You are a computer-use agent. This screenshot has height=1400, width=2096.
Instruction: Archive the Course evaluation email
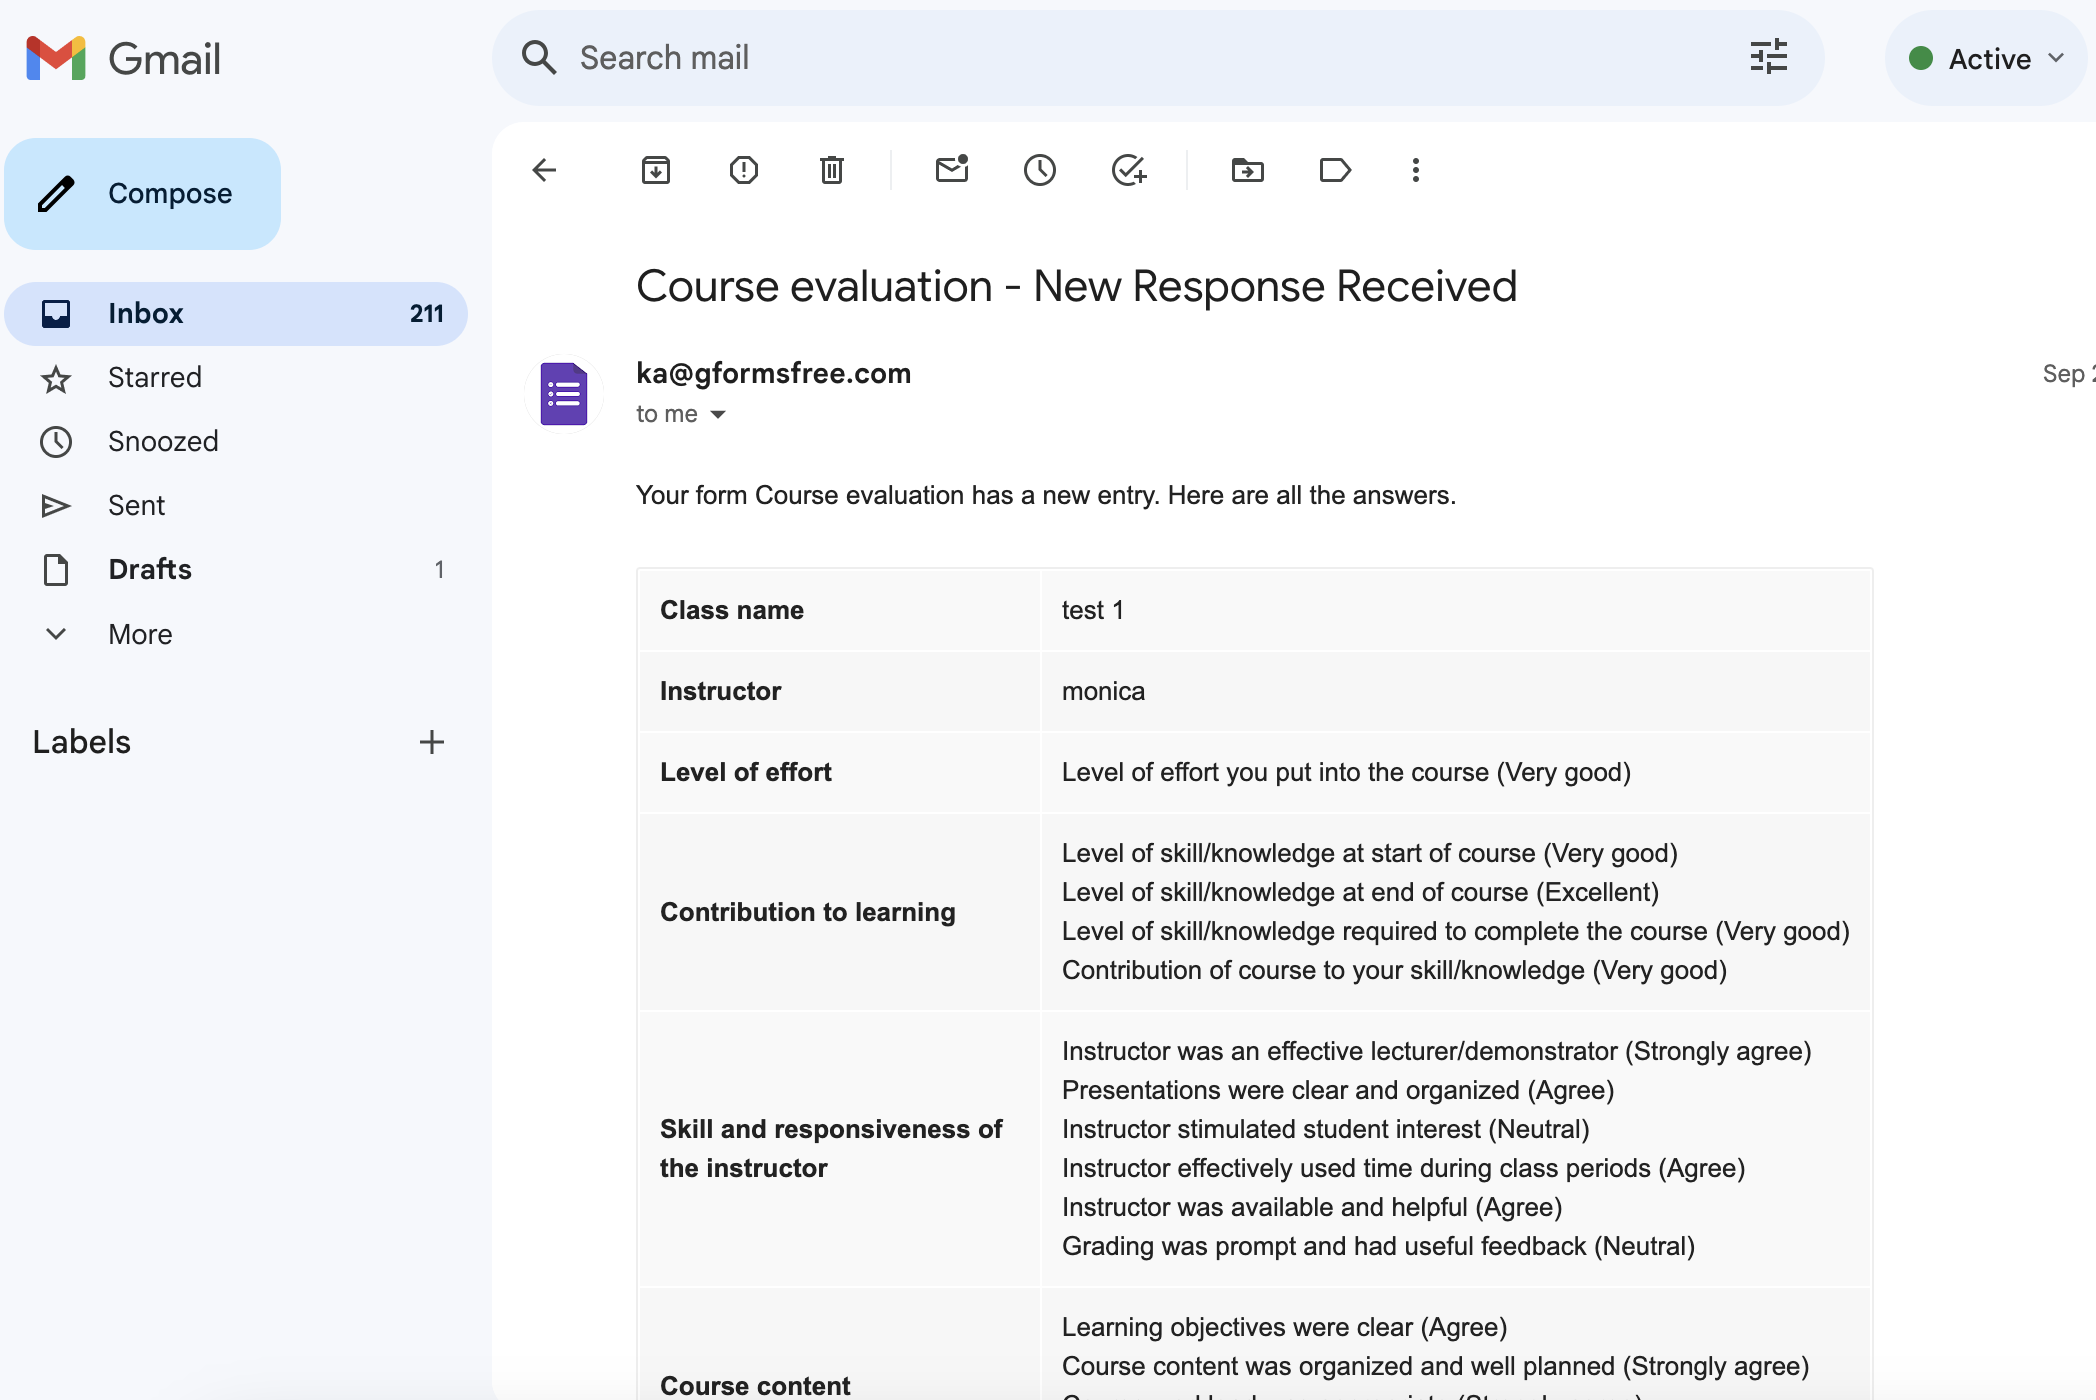pyautogui.click(x=656, y=170)
